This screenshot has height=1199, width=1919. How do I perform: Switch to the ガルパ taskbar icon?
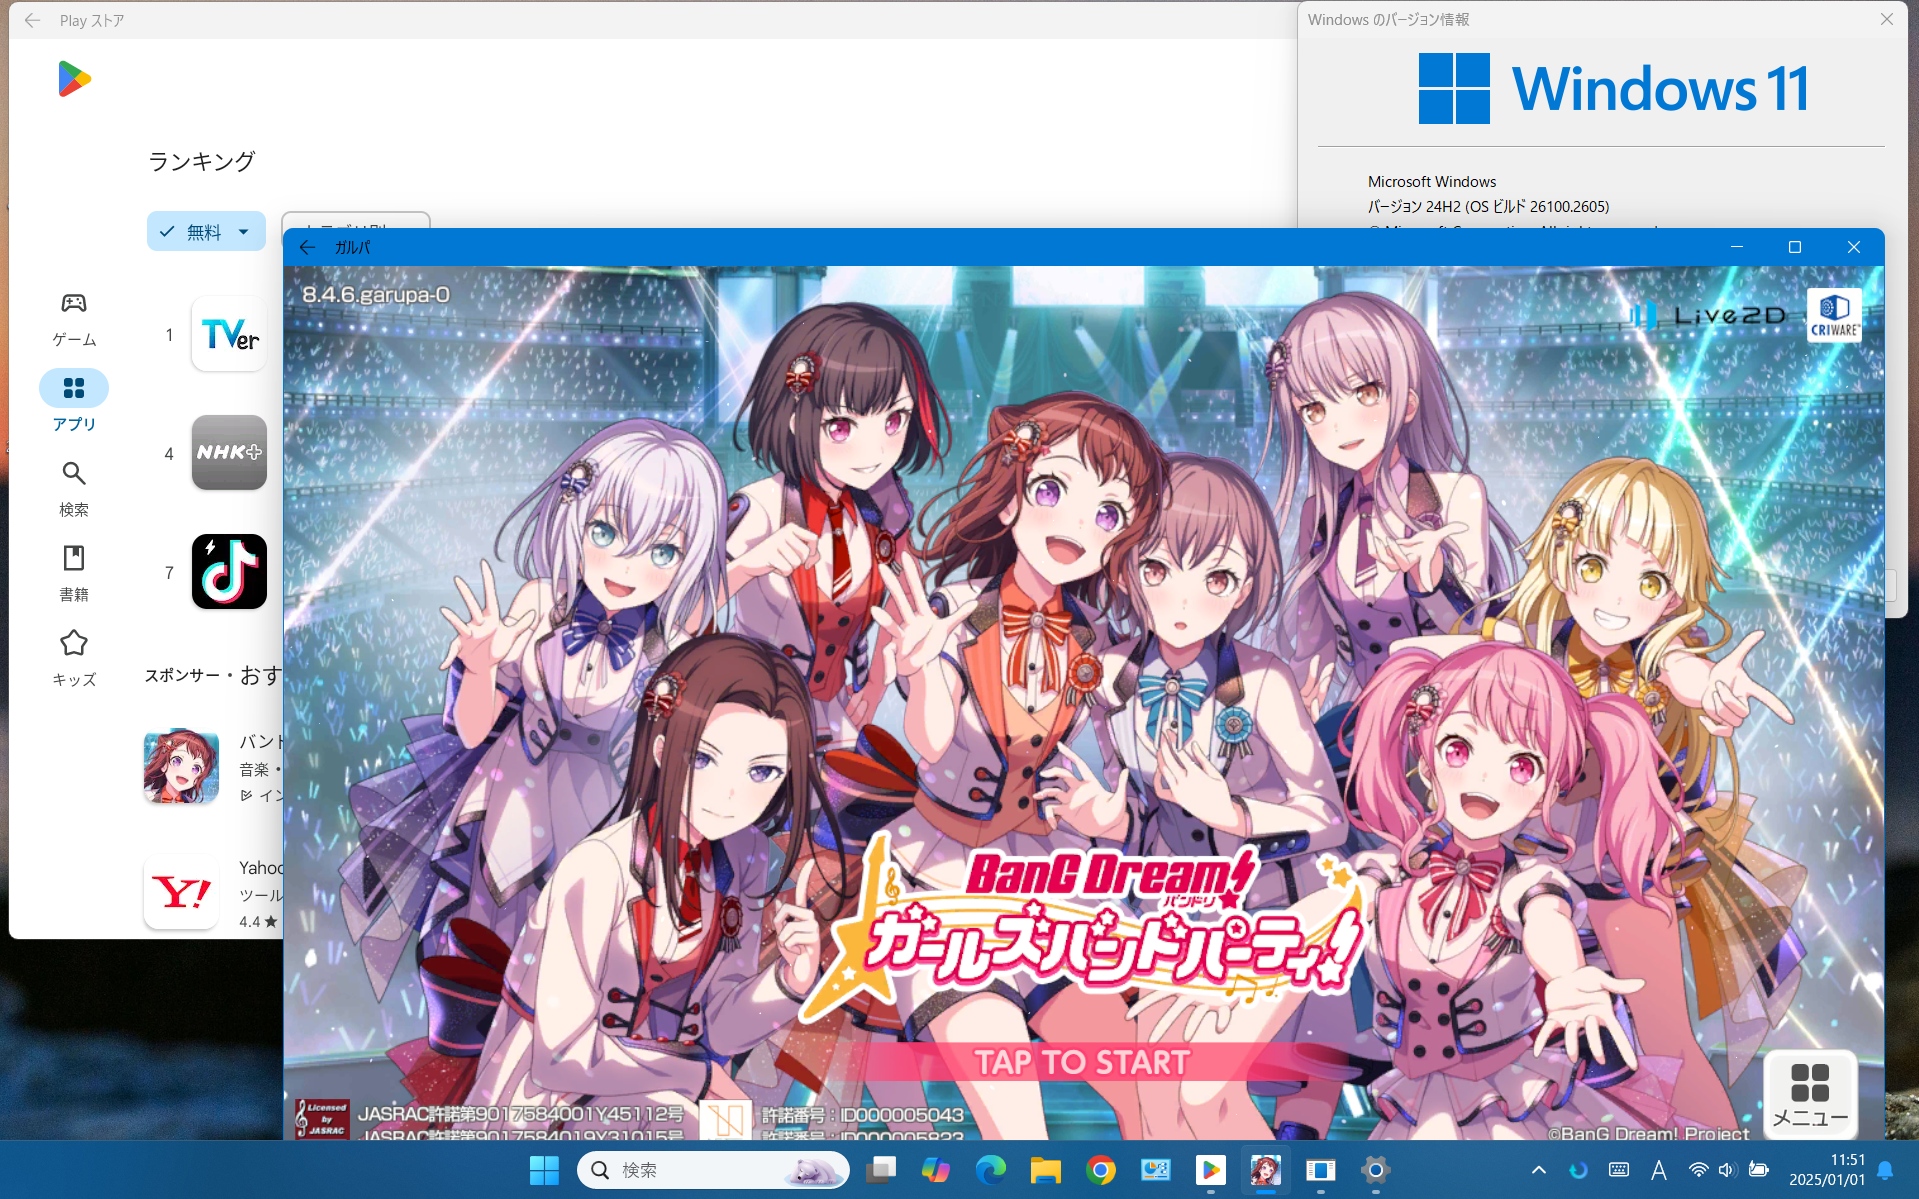click(1266, 1170)
